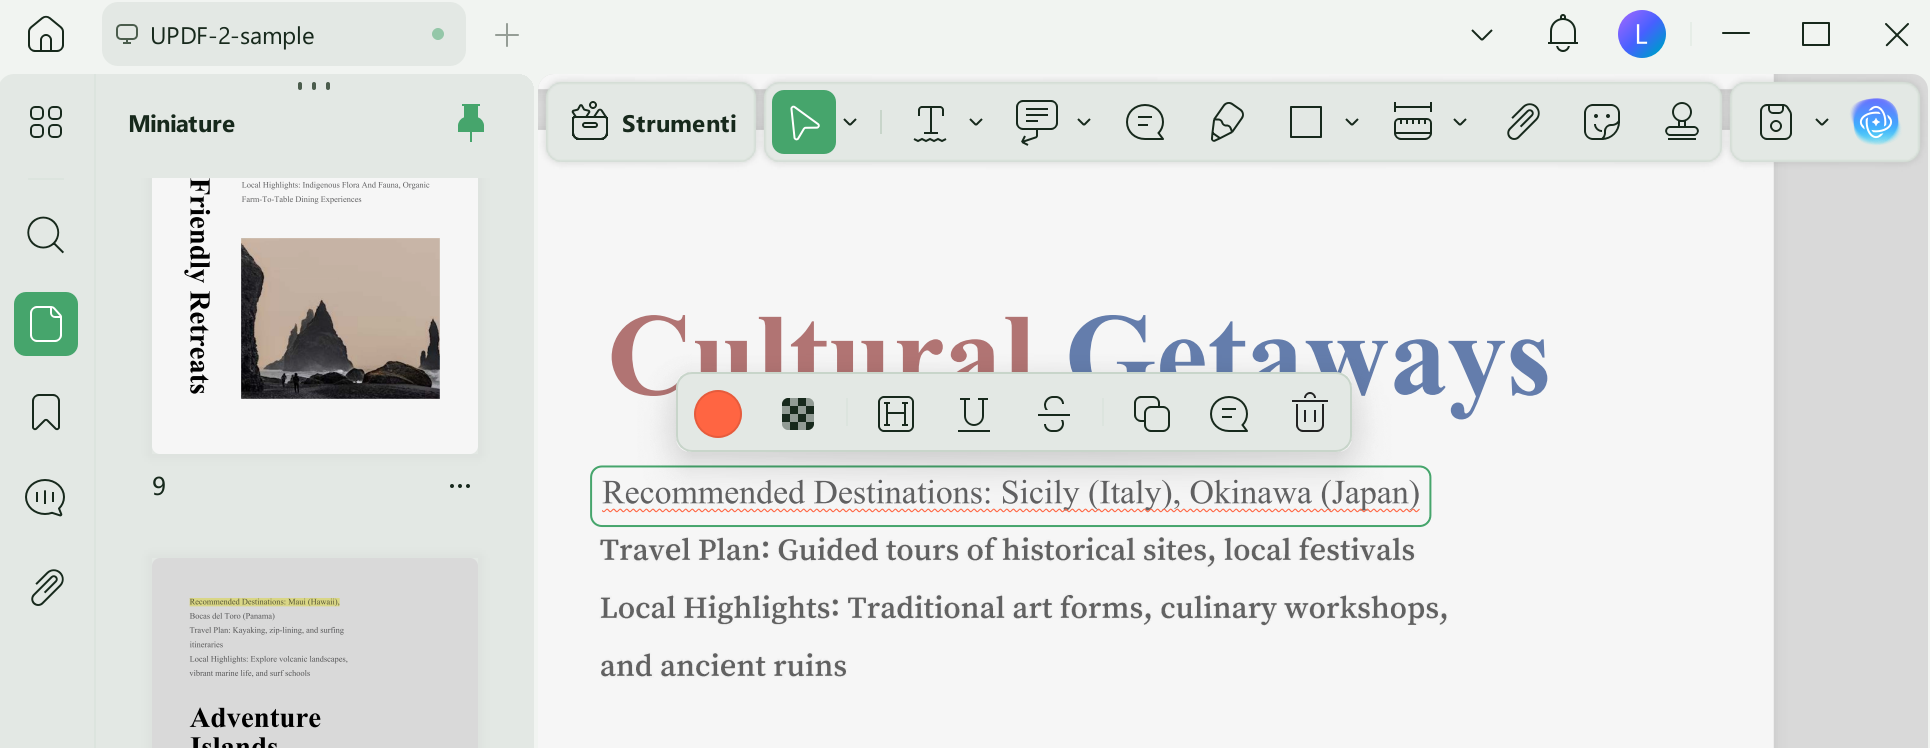This screenshot has height=748, width=1930.
Task: Select the pointer selection tool
Action: (x=804, y=122)
